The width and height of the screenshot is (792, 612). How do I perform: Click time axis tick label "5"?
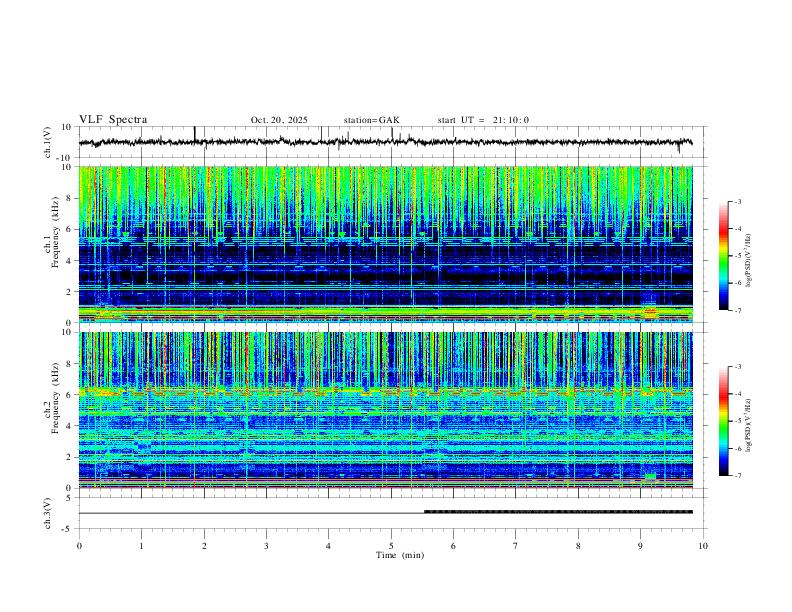click(391, 546)
